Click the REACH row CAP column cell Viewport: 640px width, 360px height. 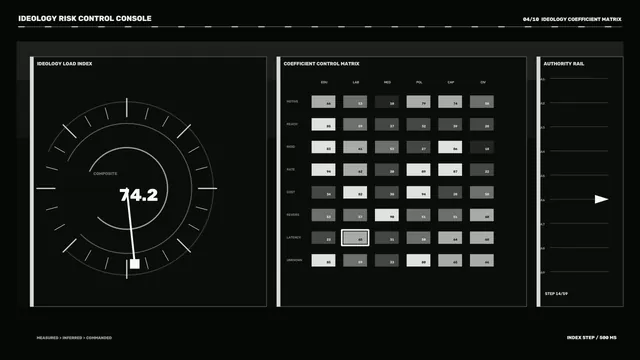point(450,124)
